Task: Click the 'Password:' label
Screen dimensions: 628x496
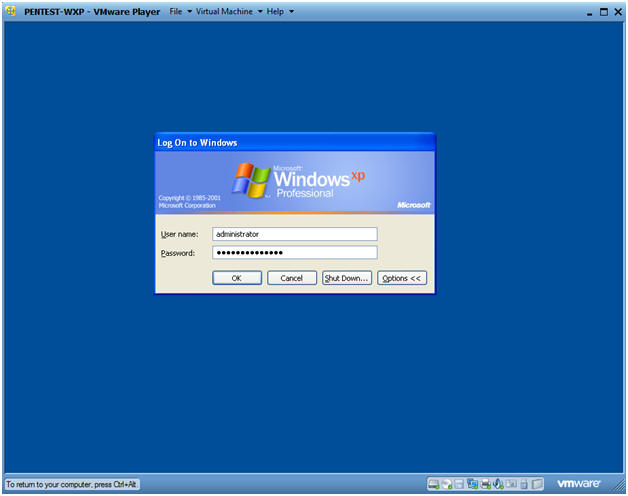Action: click(x=177, y=253)
